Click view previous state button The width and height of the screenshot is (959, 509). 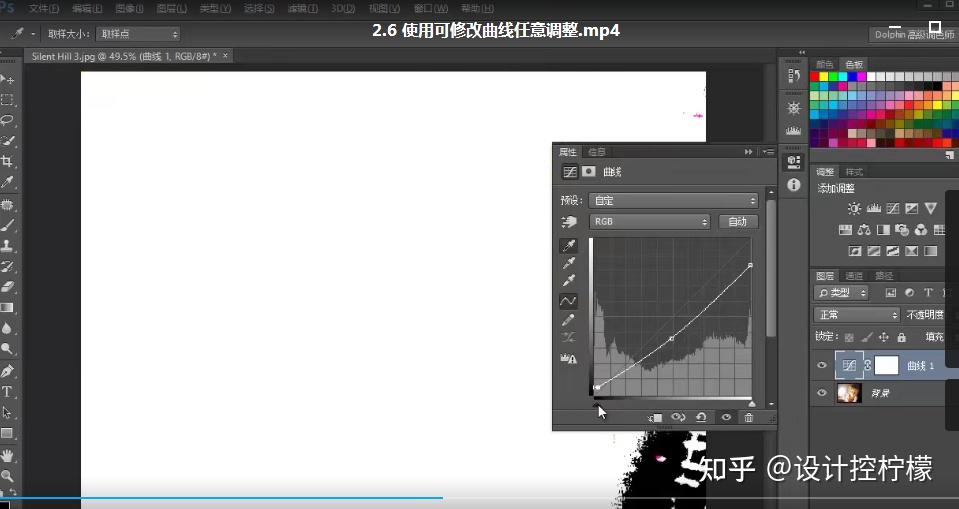(678, 417)
